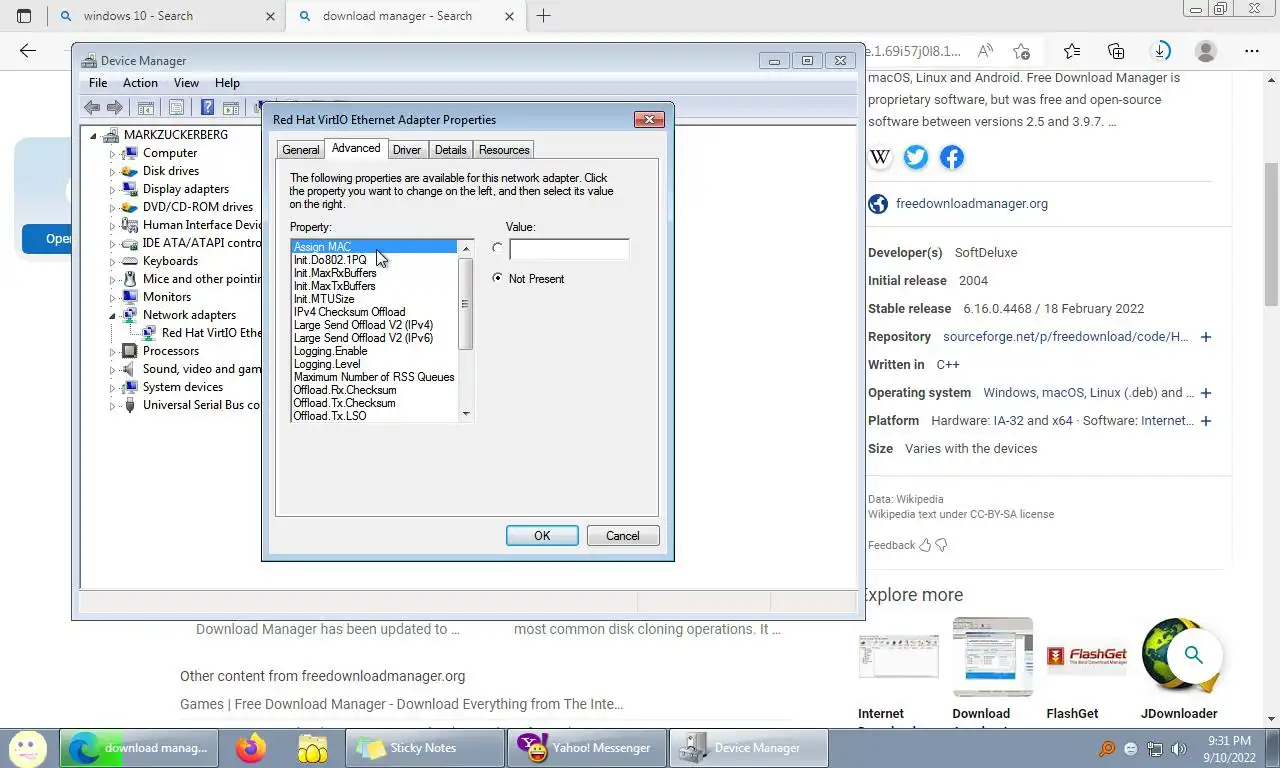Click round search magnifier button in browser
1280x768 pixels.
[1193, 655]
